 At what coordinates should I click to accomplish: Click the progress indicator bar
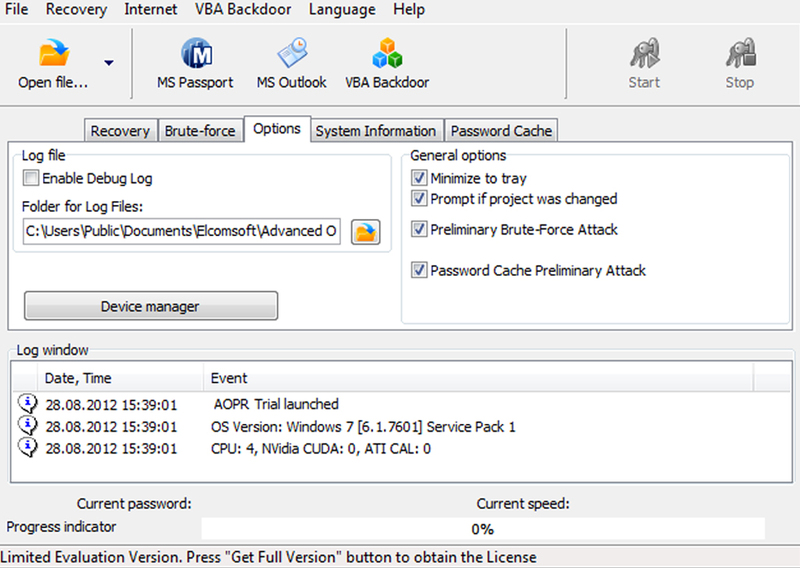(483, 529)
